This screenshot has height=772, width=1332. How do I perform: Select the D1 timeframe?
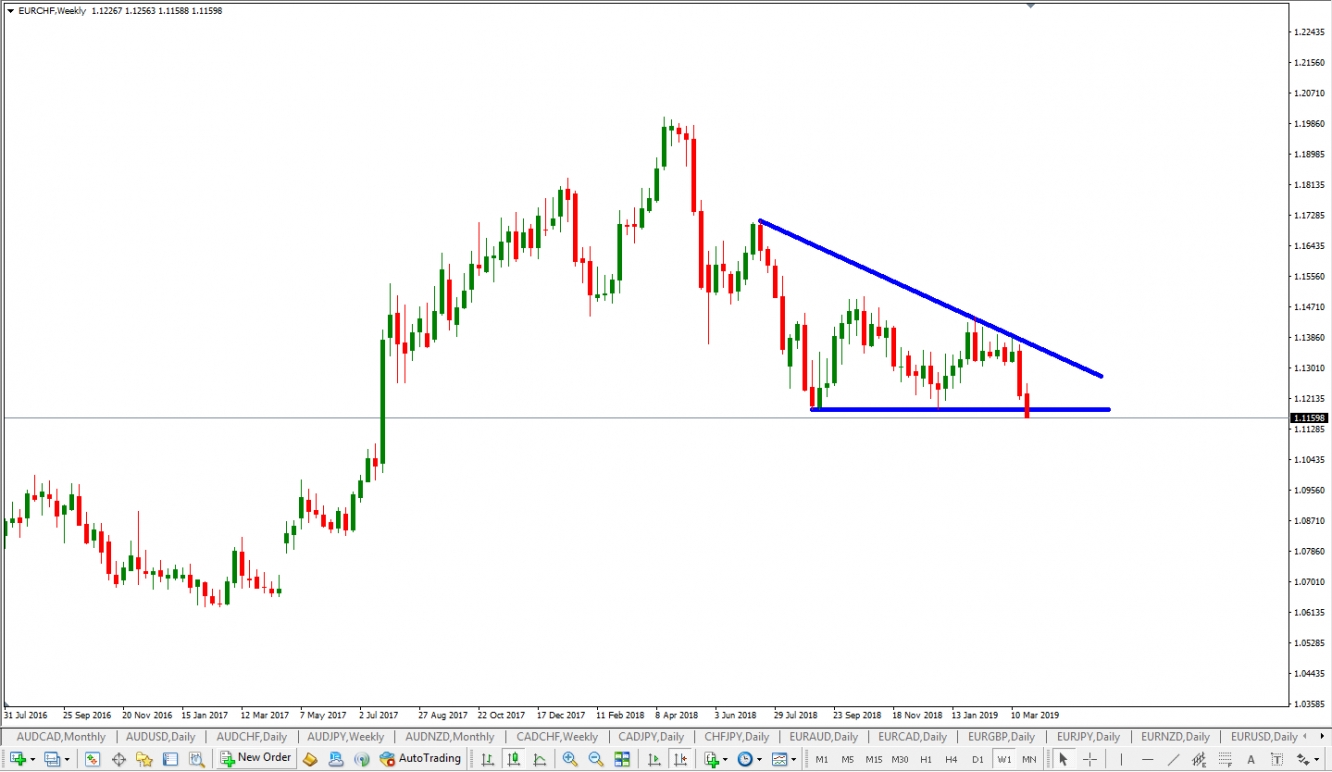coord(978,759)
